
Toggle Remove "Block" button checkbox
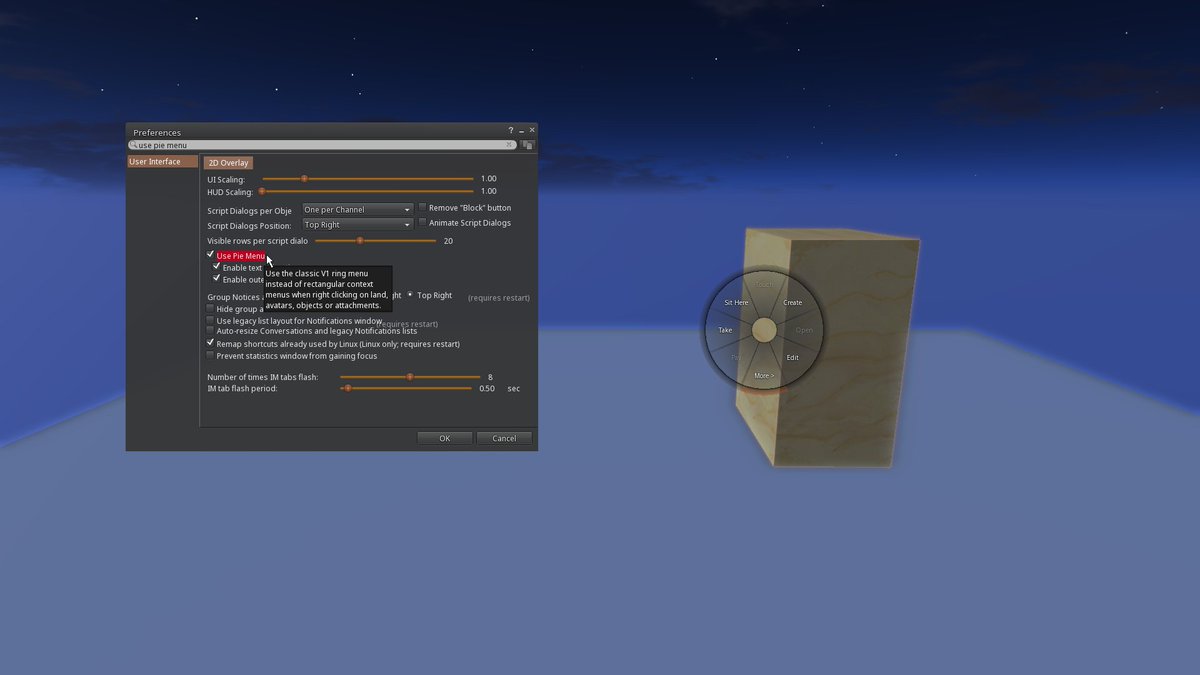pos(423,207)
